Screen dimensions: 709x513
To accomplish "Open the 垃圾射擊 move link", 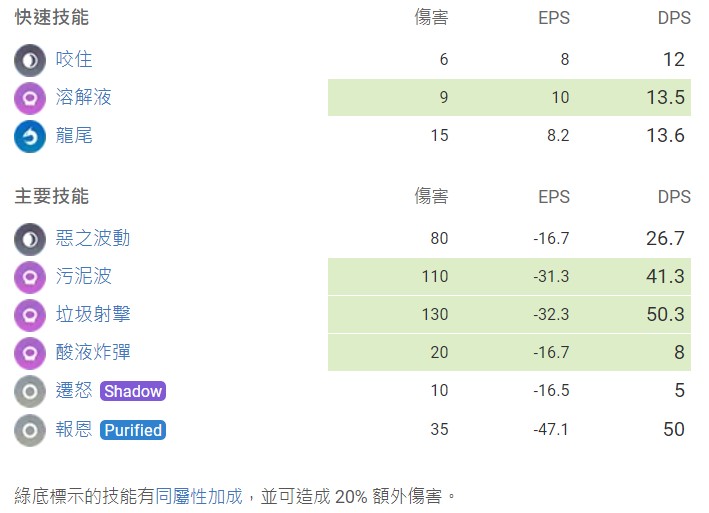I will (x=93, y=314).
